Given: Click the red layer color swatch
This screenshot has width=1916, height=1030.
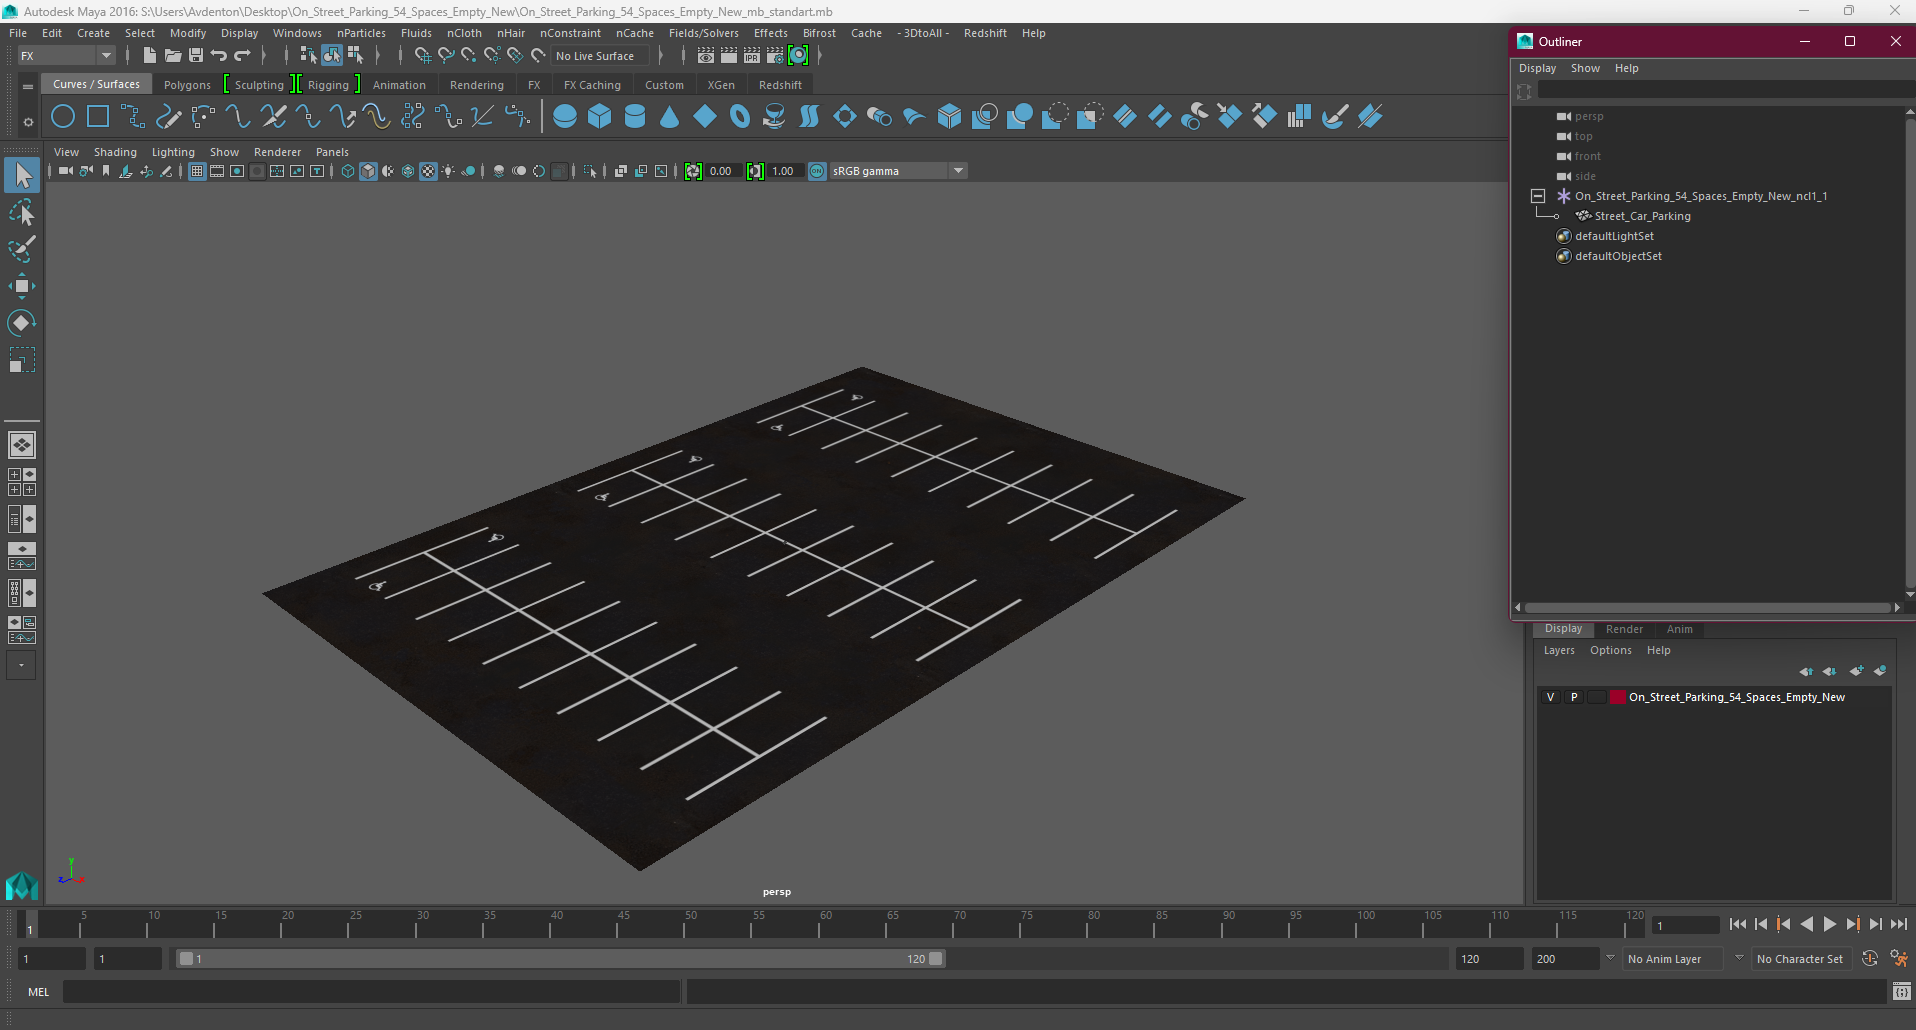Looking at the screenshot, I should coord(1617,697).
